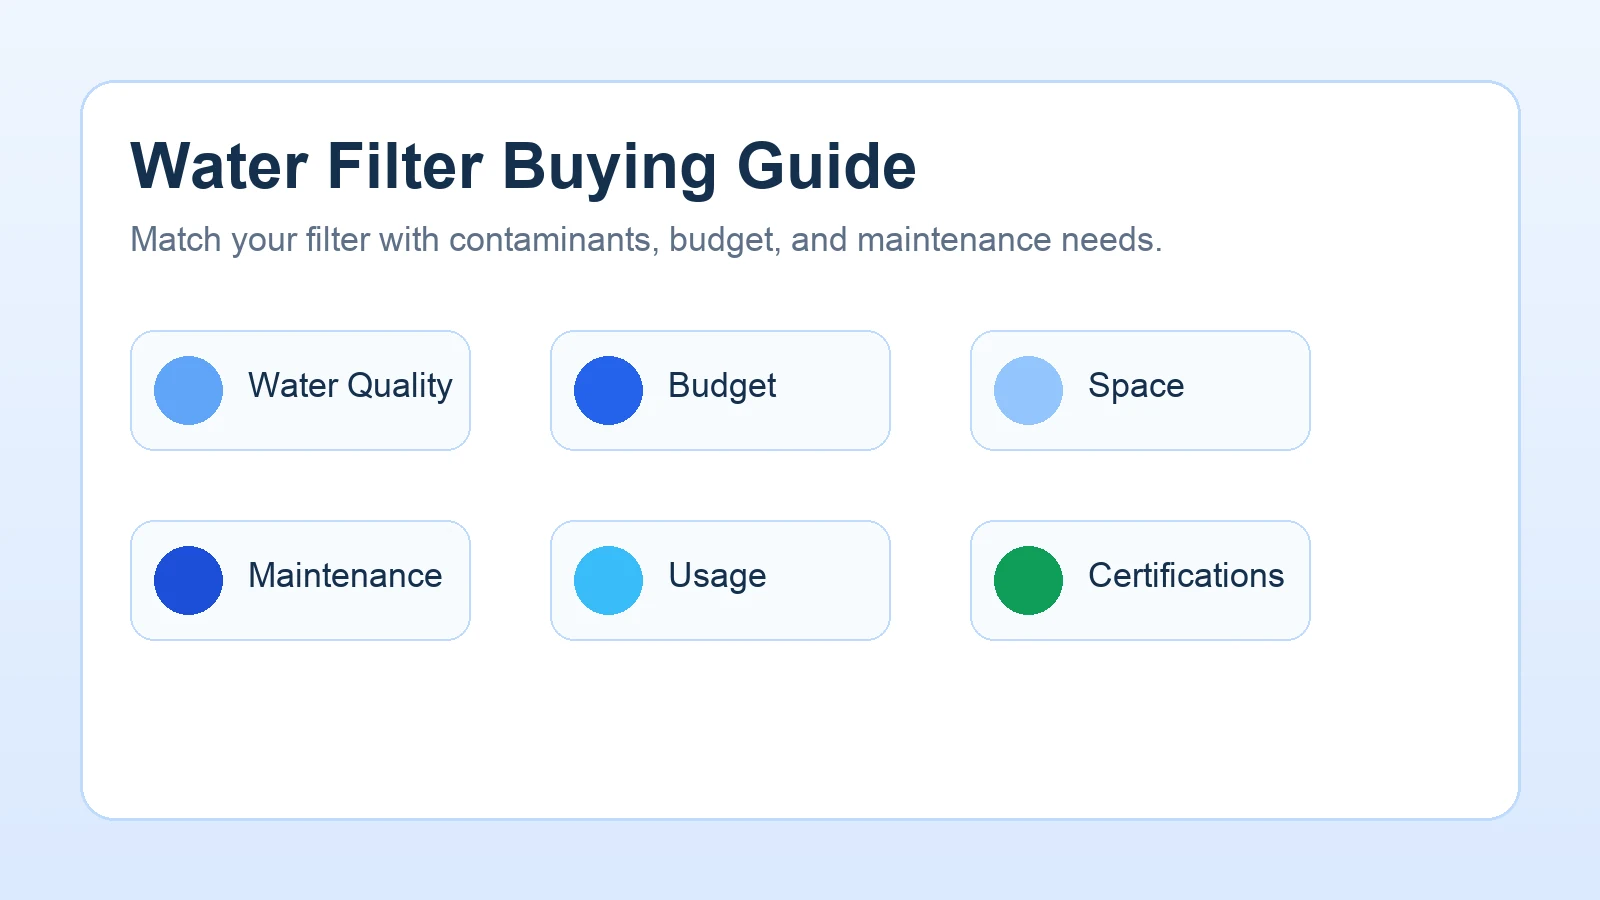Image resolution: width=1600 pixels, height=900 pixels.
Task: Click the Water Quality circle icon
Action: coord(188,390)
